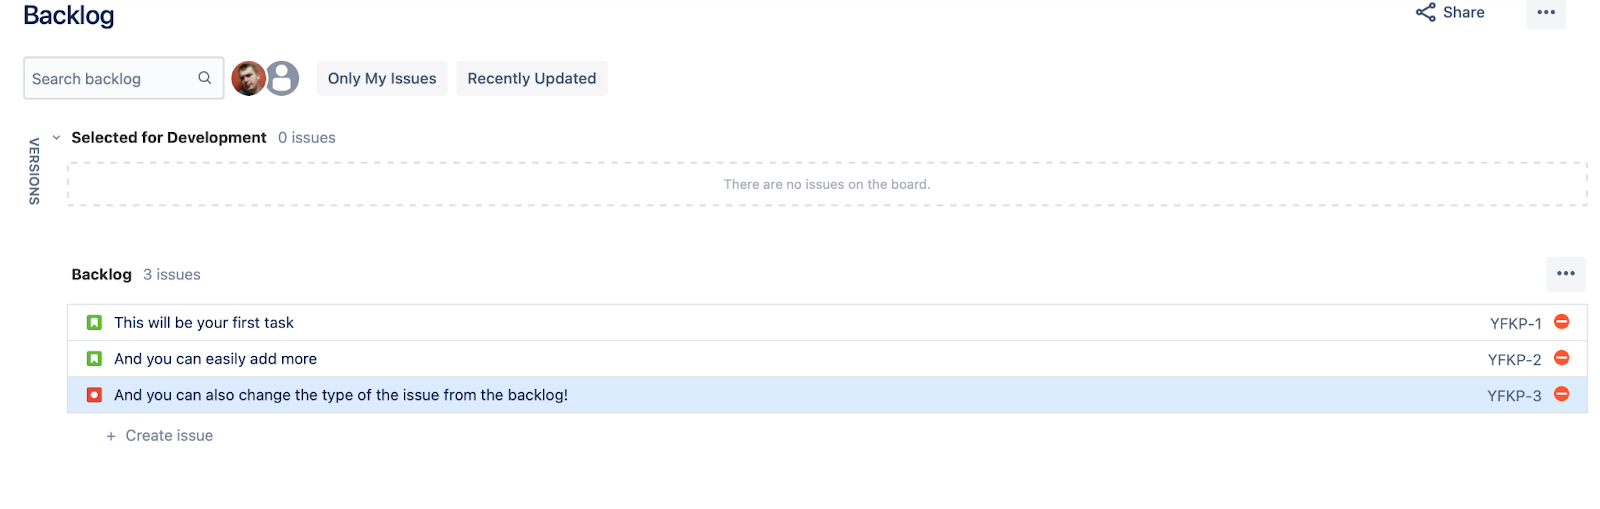Image resolution: width=1600 pixels, height=509 pixels.
Task: Toggle the Only My Issues filter
Action: [382, 78]
